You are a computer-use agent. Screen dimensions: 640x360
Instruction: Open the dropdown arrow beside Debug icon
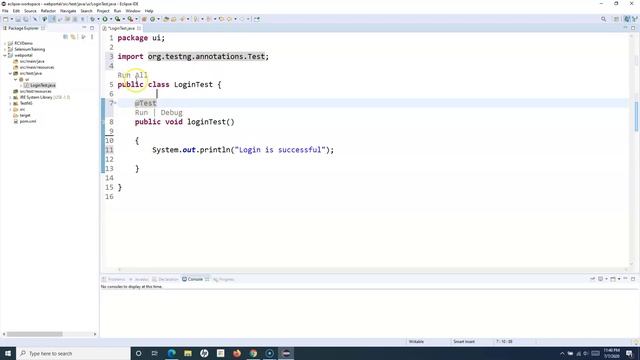[98, 19]
